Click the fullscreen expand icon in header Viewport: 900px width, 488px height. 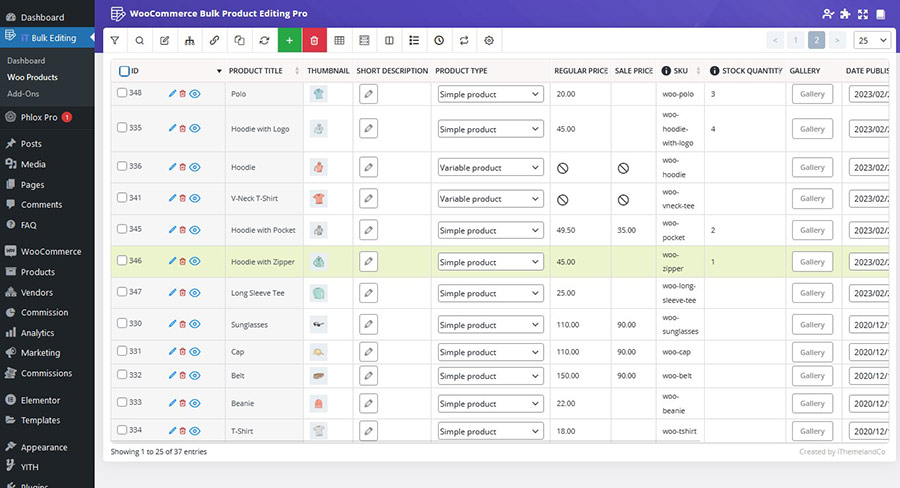click(x=863, y=14)
